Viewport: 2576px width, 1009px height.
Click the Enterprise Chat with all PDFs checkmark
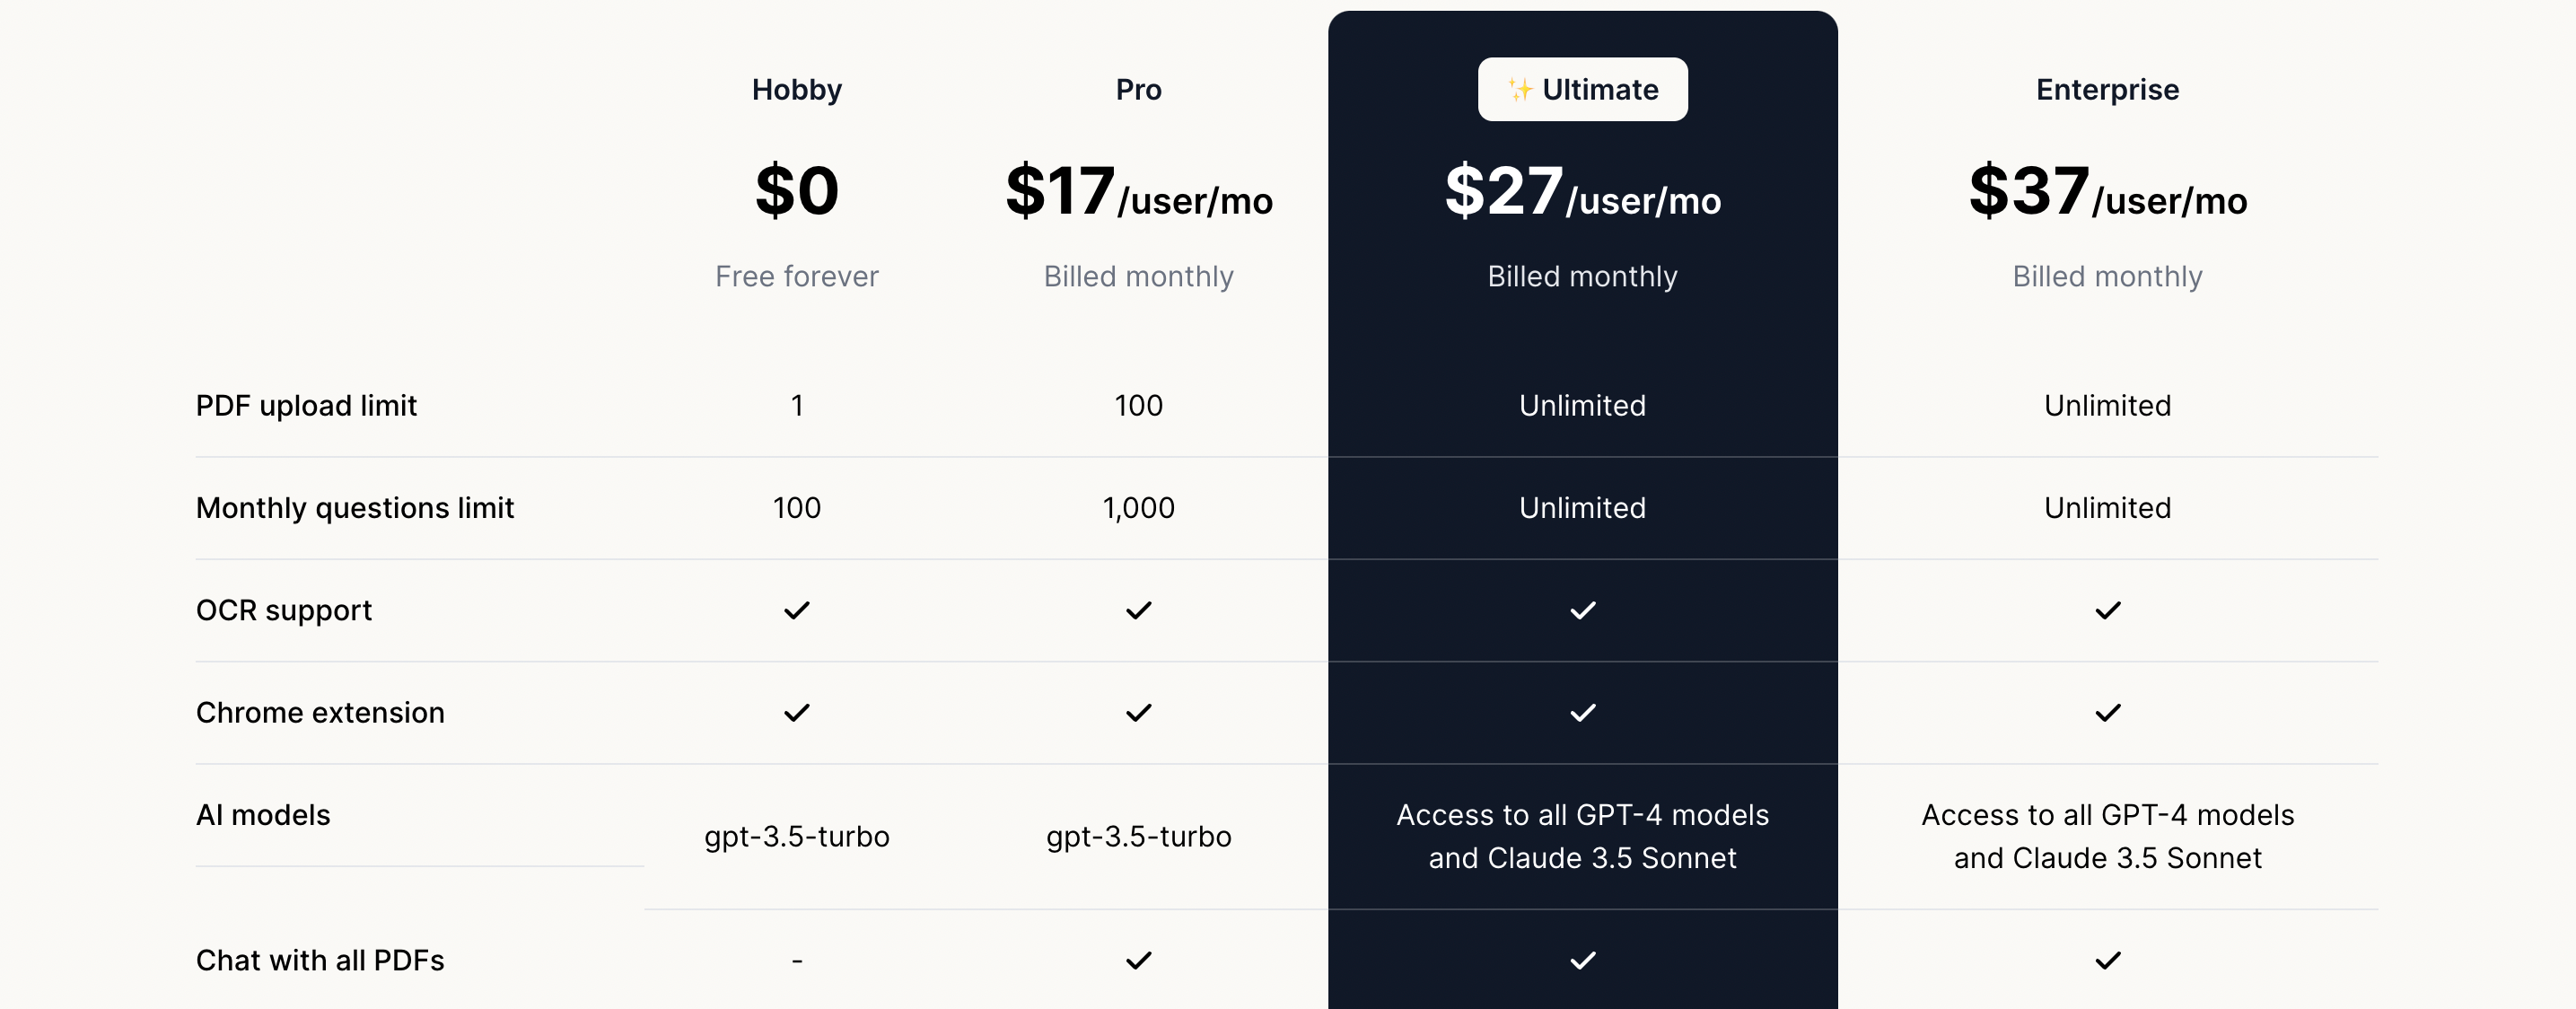click(x=2107, y=960)
